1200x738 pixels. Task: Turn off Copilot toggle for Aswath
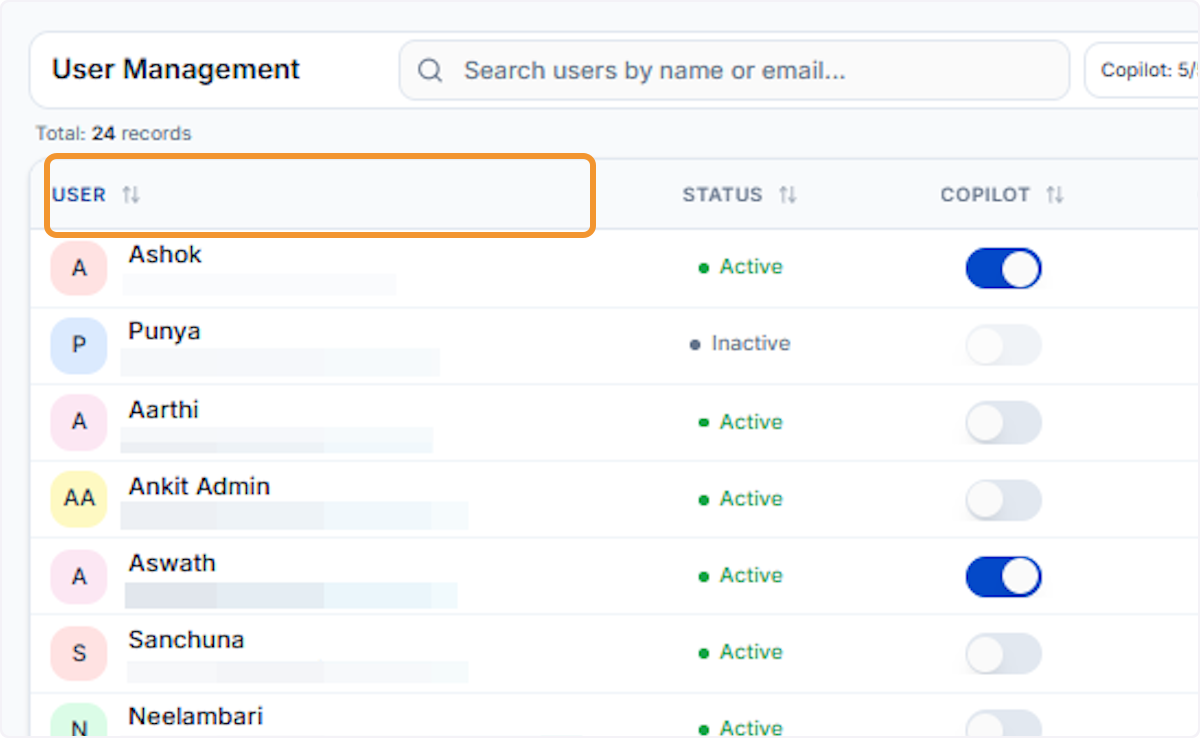point(1003,575)
